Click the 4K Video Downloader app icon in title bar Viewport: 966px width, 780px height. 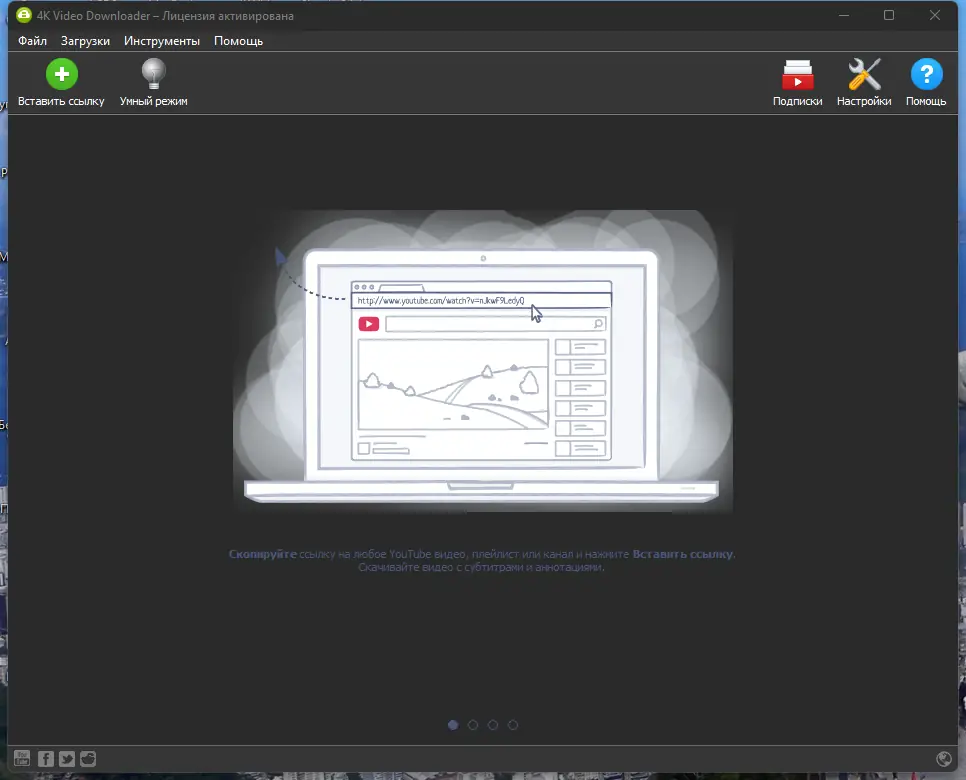point(24,15)
